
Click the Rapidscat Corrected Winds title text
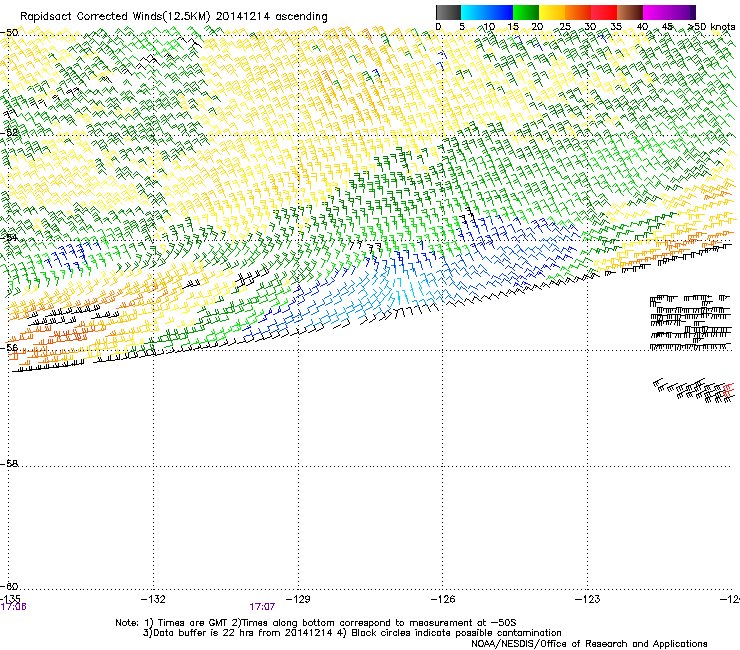174,17
